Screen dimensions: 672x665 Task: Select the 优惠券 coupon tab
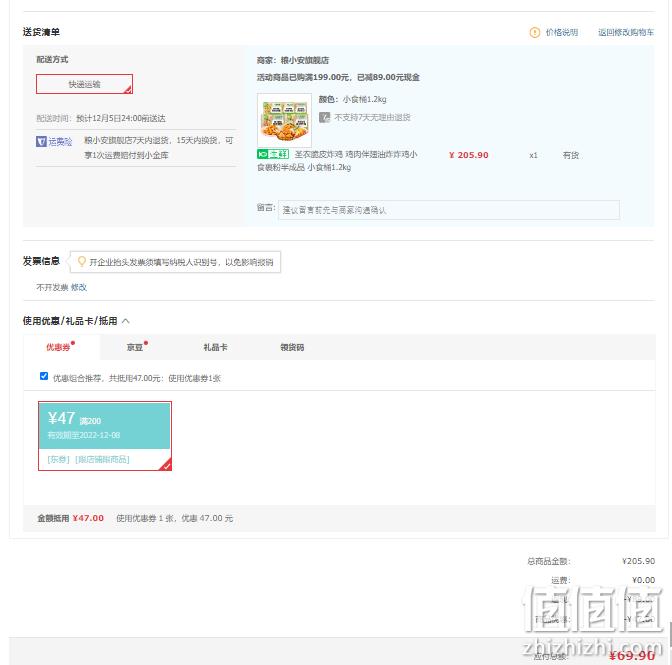click(x=58, y=347)
